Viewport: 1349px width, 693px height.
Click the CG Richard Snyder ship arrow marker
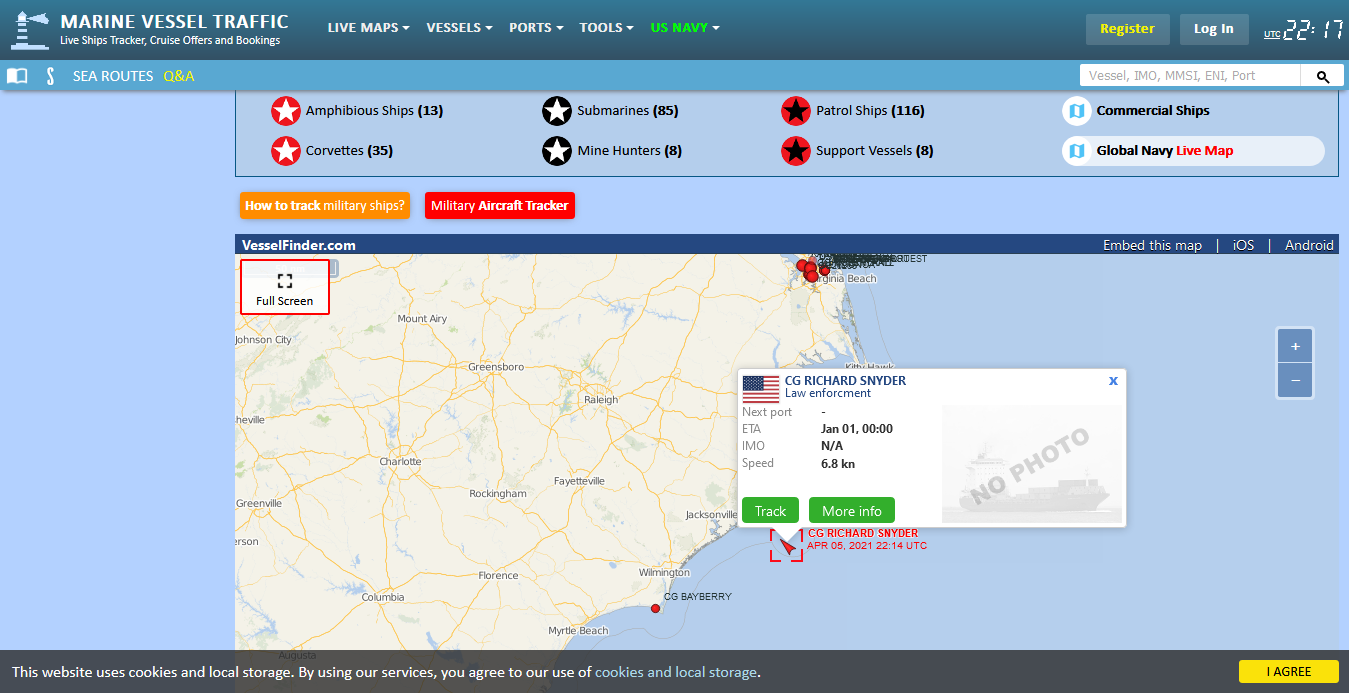[x=787, y=546]
